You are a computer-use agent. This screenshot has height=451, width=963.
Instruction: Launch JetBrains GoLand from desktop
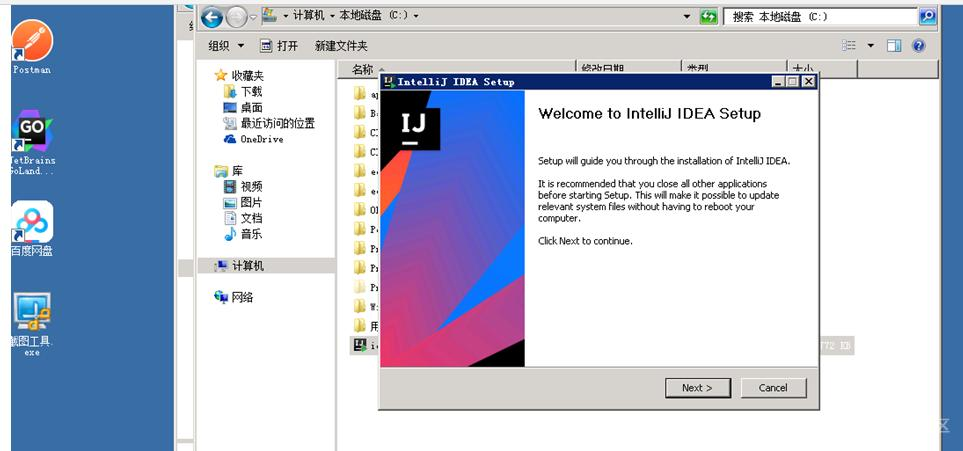(x=32, y=143)
